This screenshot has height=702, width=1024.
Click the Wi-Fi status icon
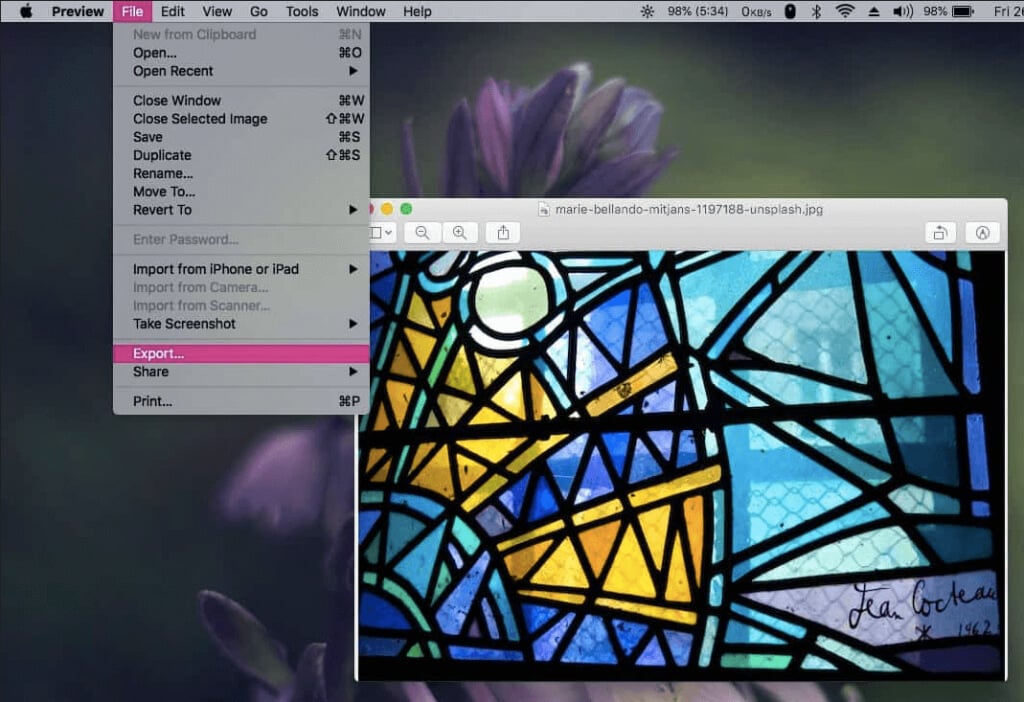pos(845,12)
